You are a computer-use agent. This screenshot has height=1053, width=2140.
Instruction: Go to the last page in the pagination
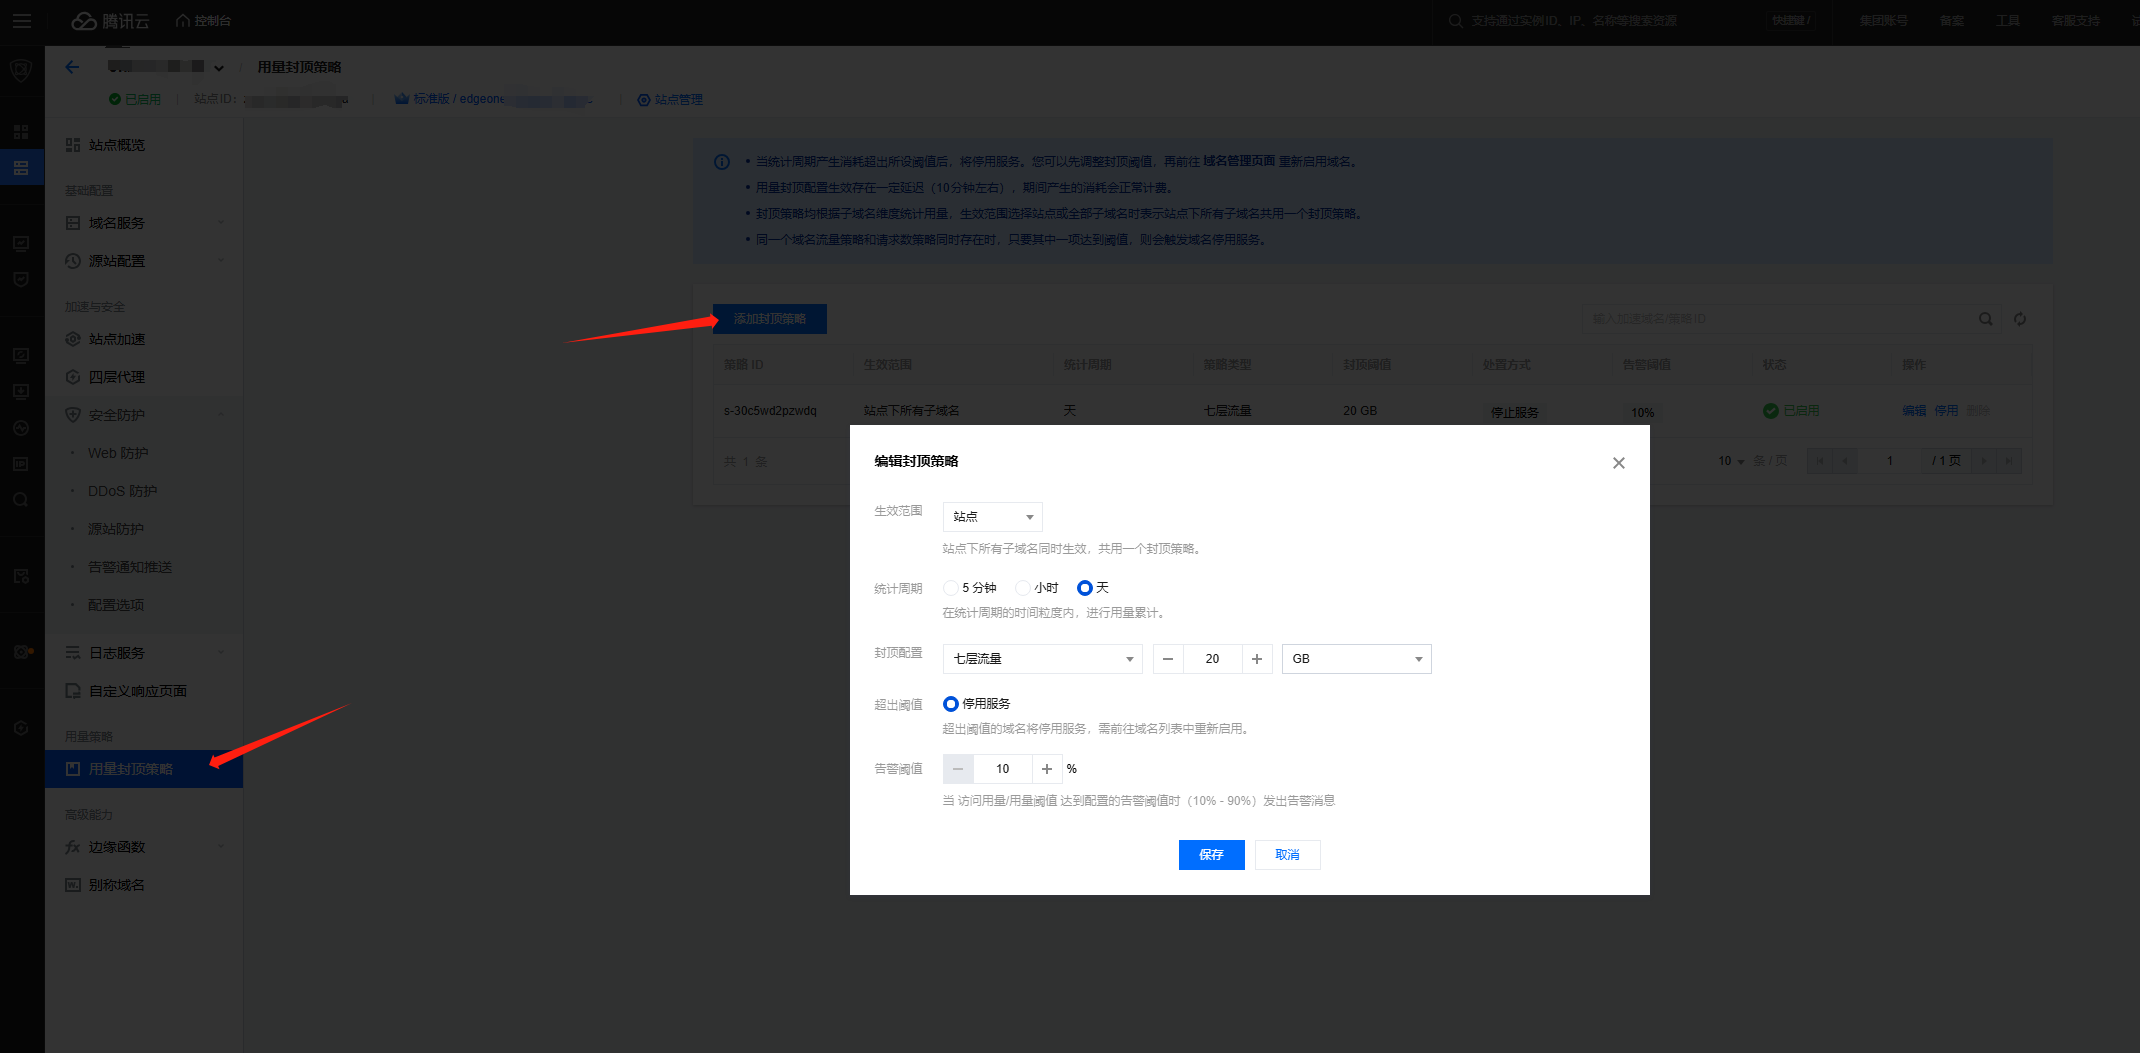pyautogui.click(x=2009, y=461)
